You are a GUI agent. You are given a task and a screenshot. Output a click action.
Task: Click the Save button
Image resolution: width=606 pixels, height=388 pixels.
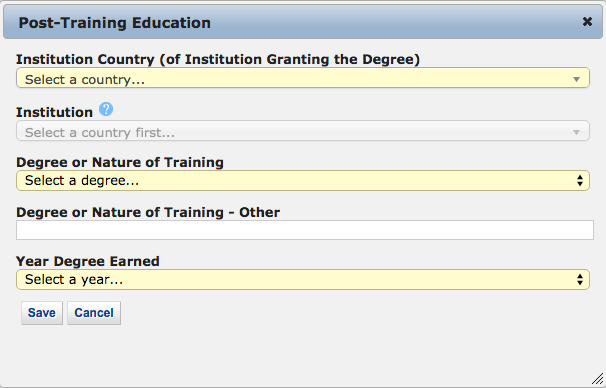(42, 313)
